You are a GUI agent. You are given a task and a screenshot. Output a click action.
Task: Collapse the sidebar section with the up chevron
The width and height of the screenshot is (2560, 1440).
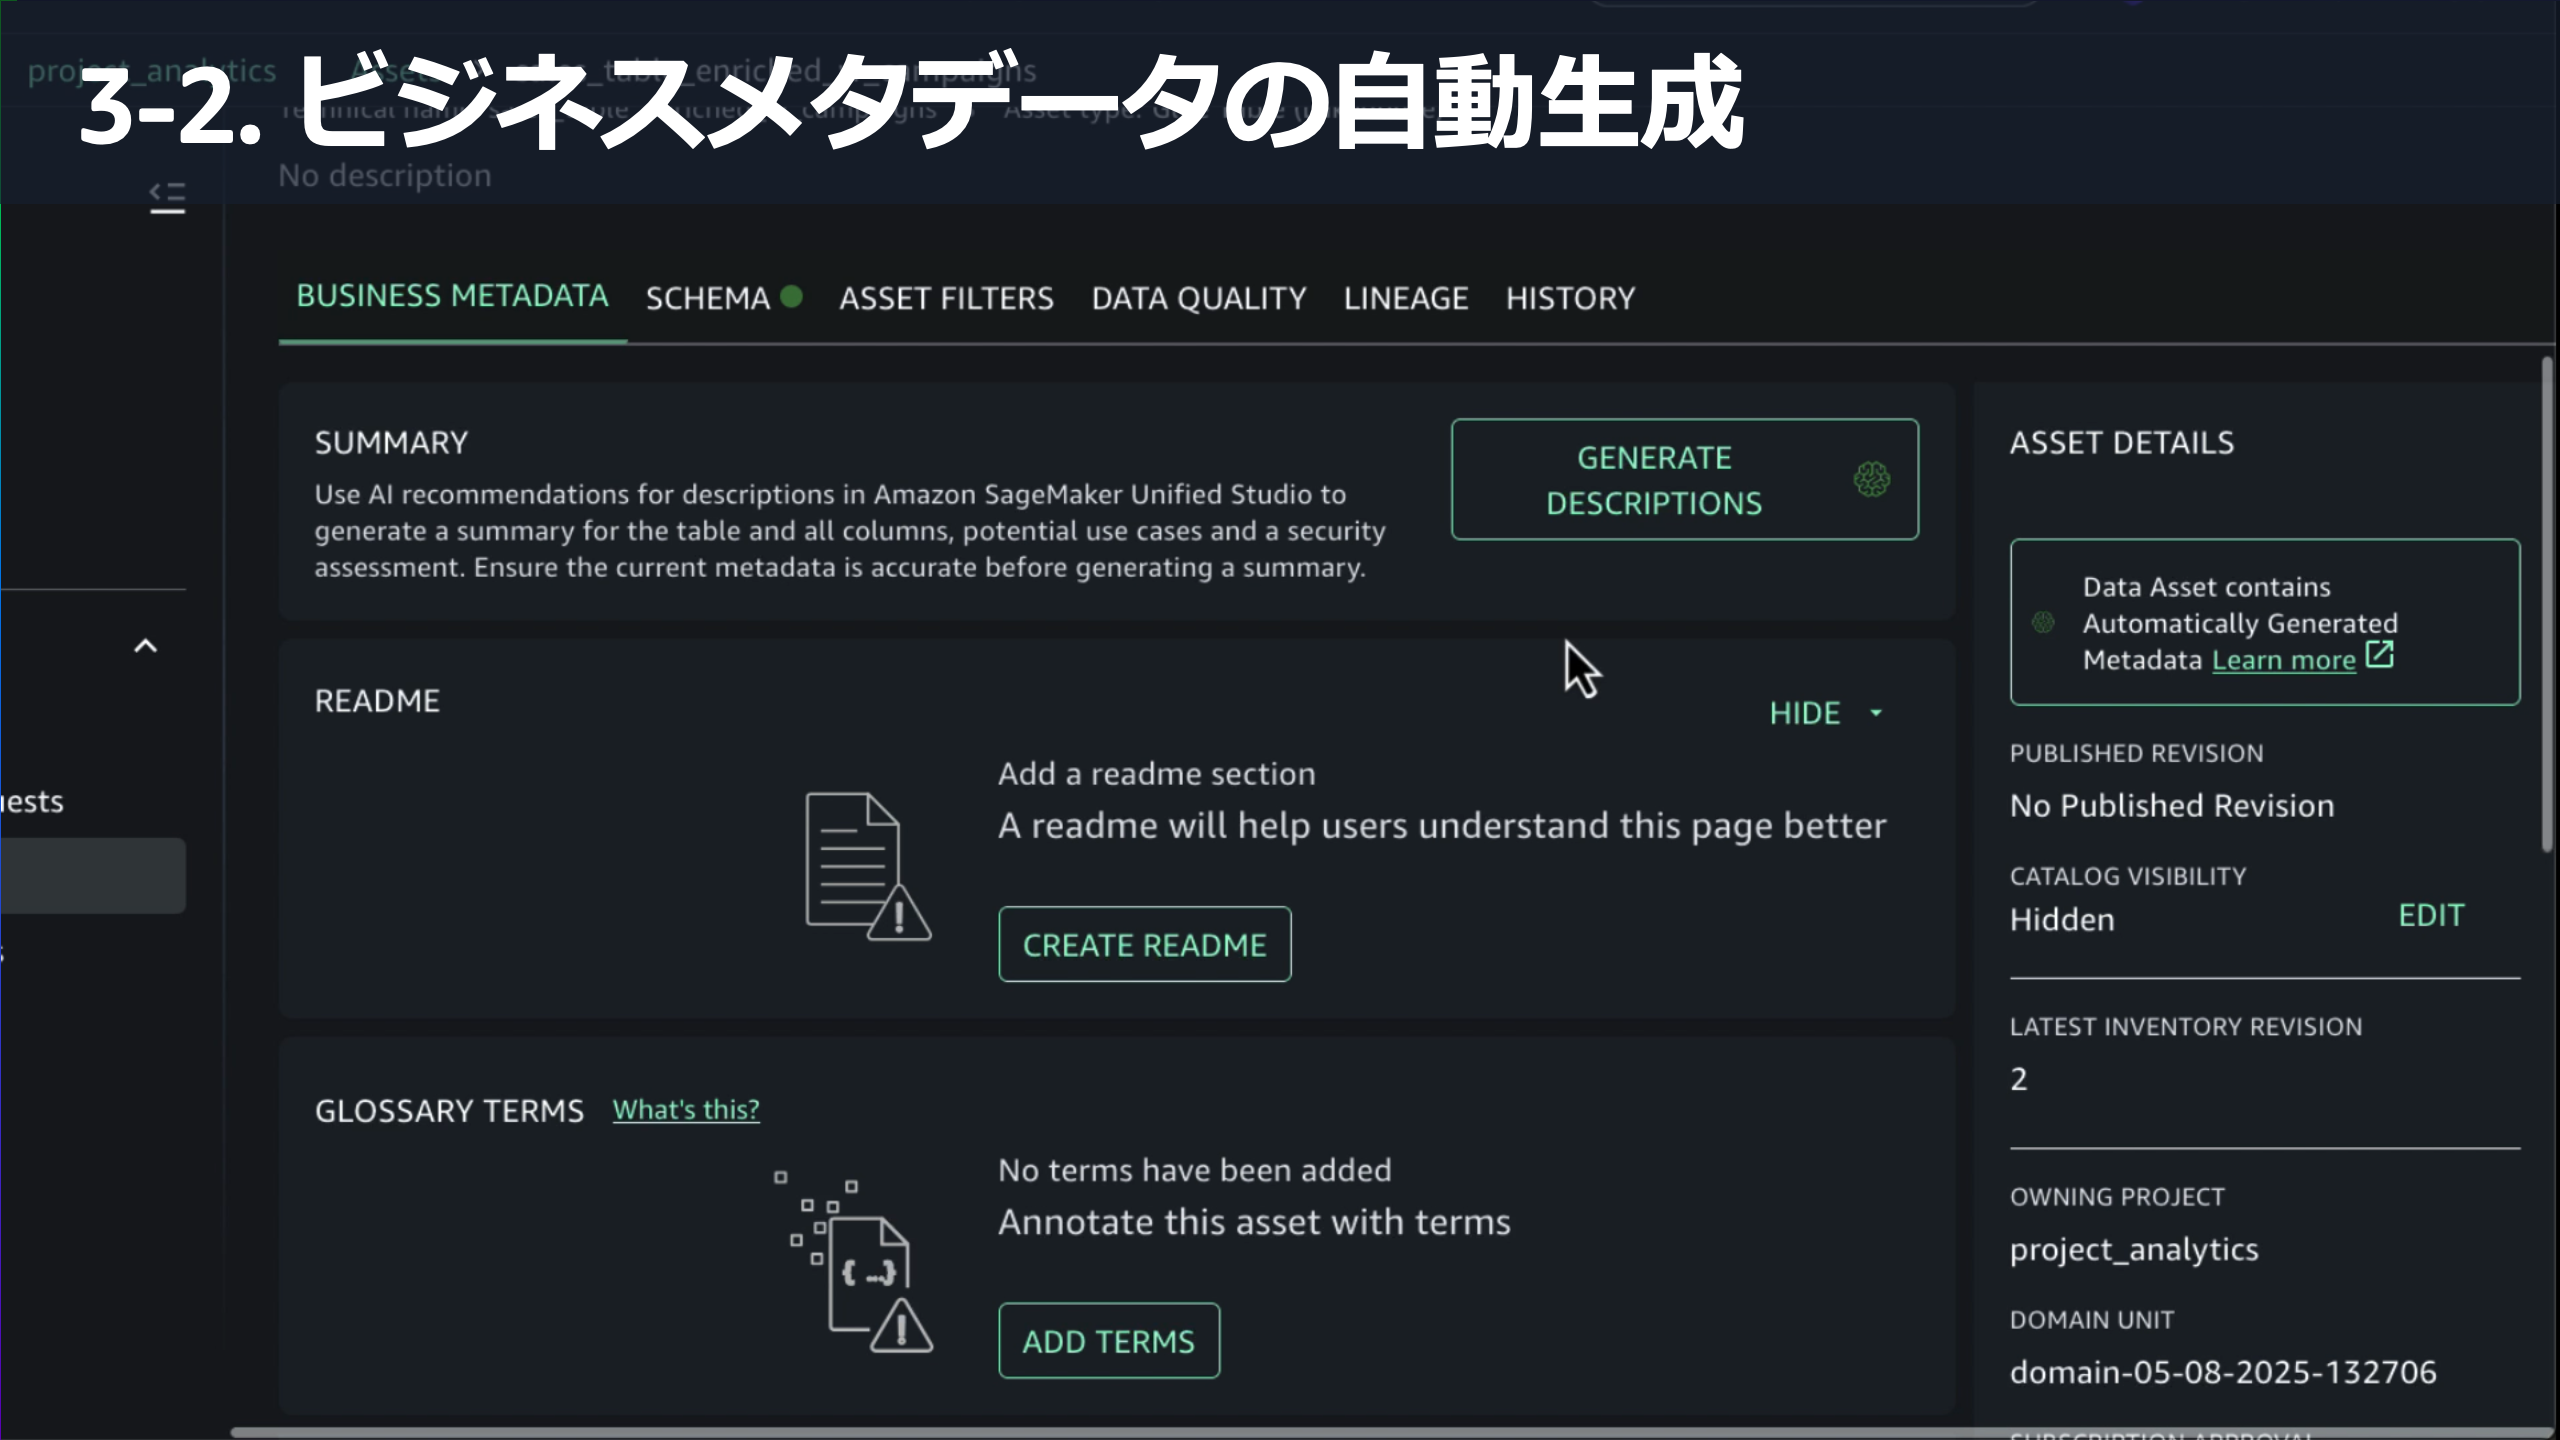coord(146,646)
